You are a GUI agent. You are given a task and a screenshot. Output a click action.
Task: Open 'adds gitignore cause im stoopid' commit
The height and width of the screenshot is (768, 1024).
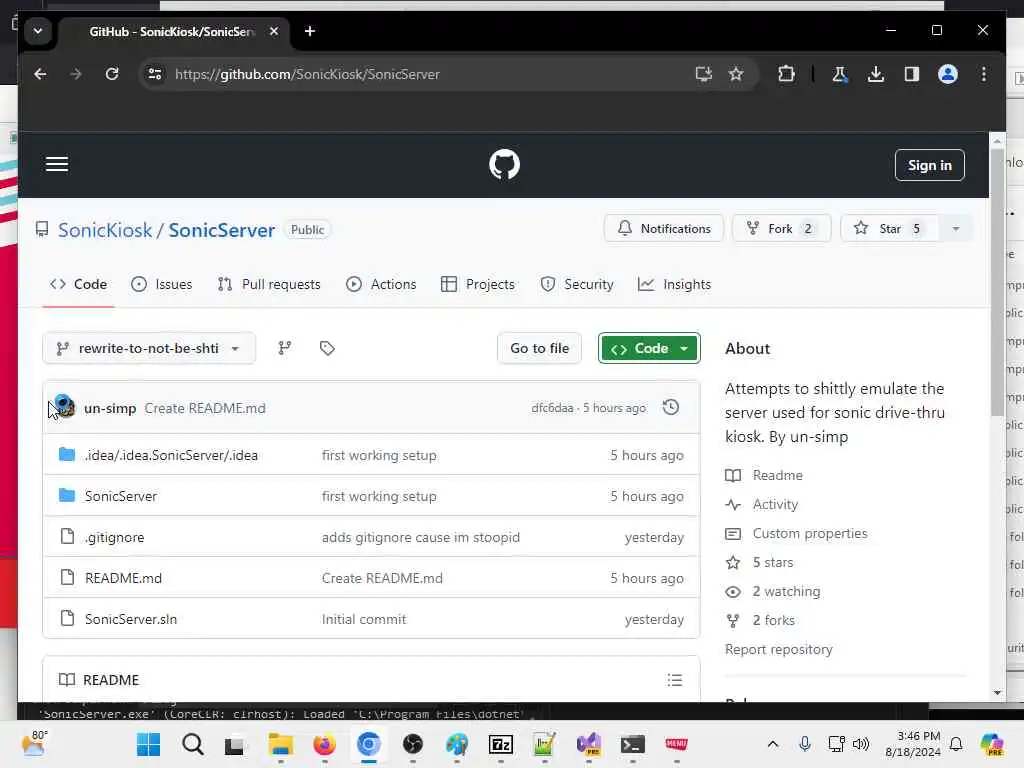(421, 537)
